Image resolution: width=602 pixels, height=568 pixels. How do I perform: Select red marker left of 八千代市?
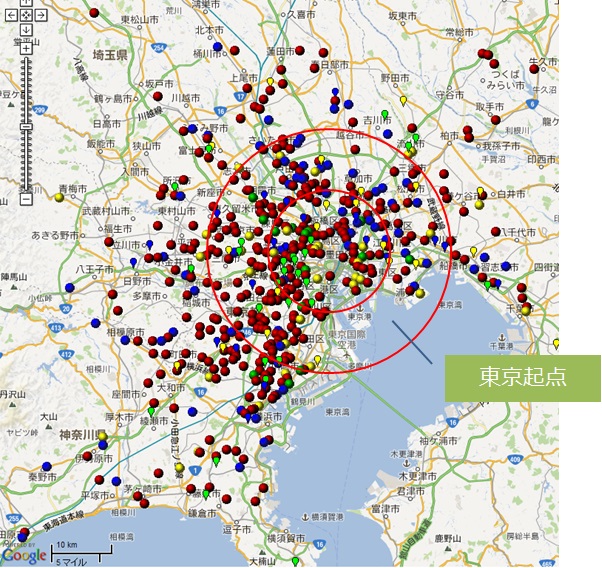(x=496, y=232)
